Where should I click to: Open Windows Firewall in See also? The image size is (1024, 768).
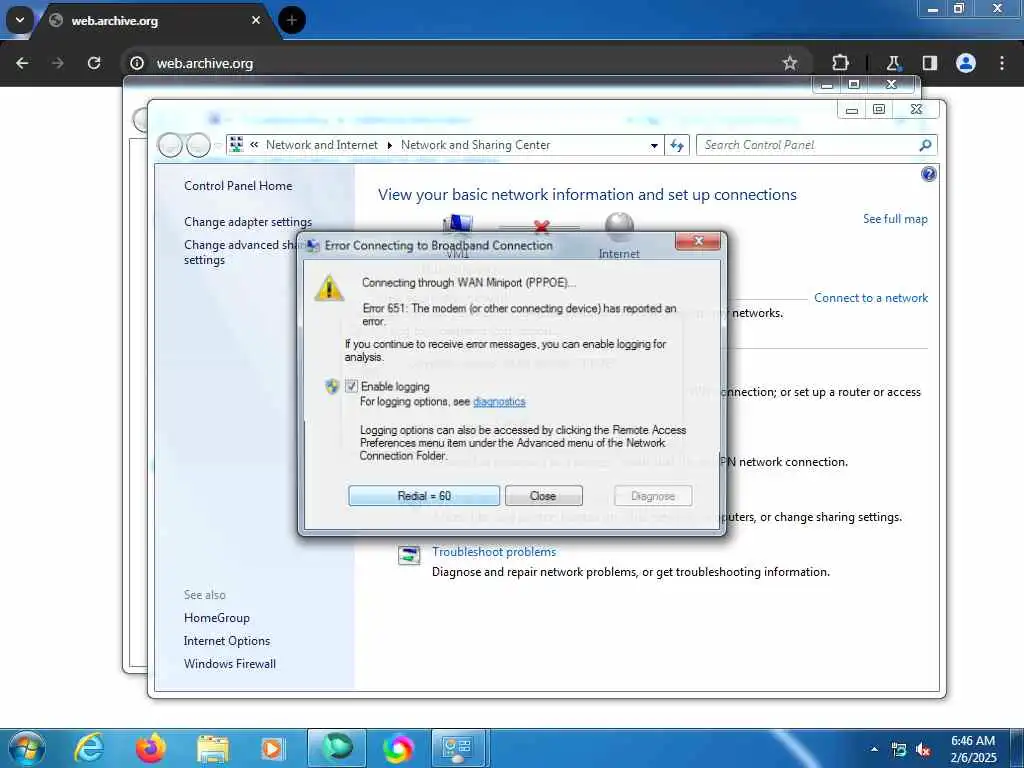point(229,664)
